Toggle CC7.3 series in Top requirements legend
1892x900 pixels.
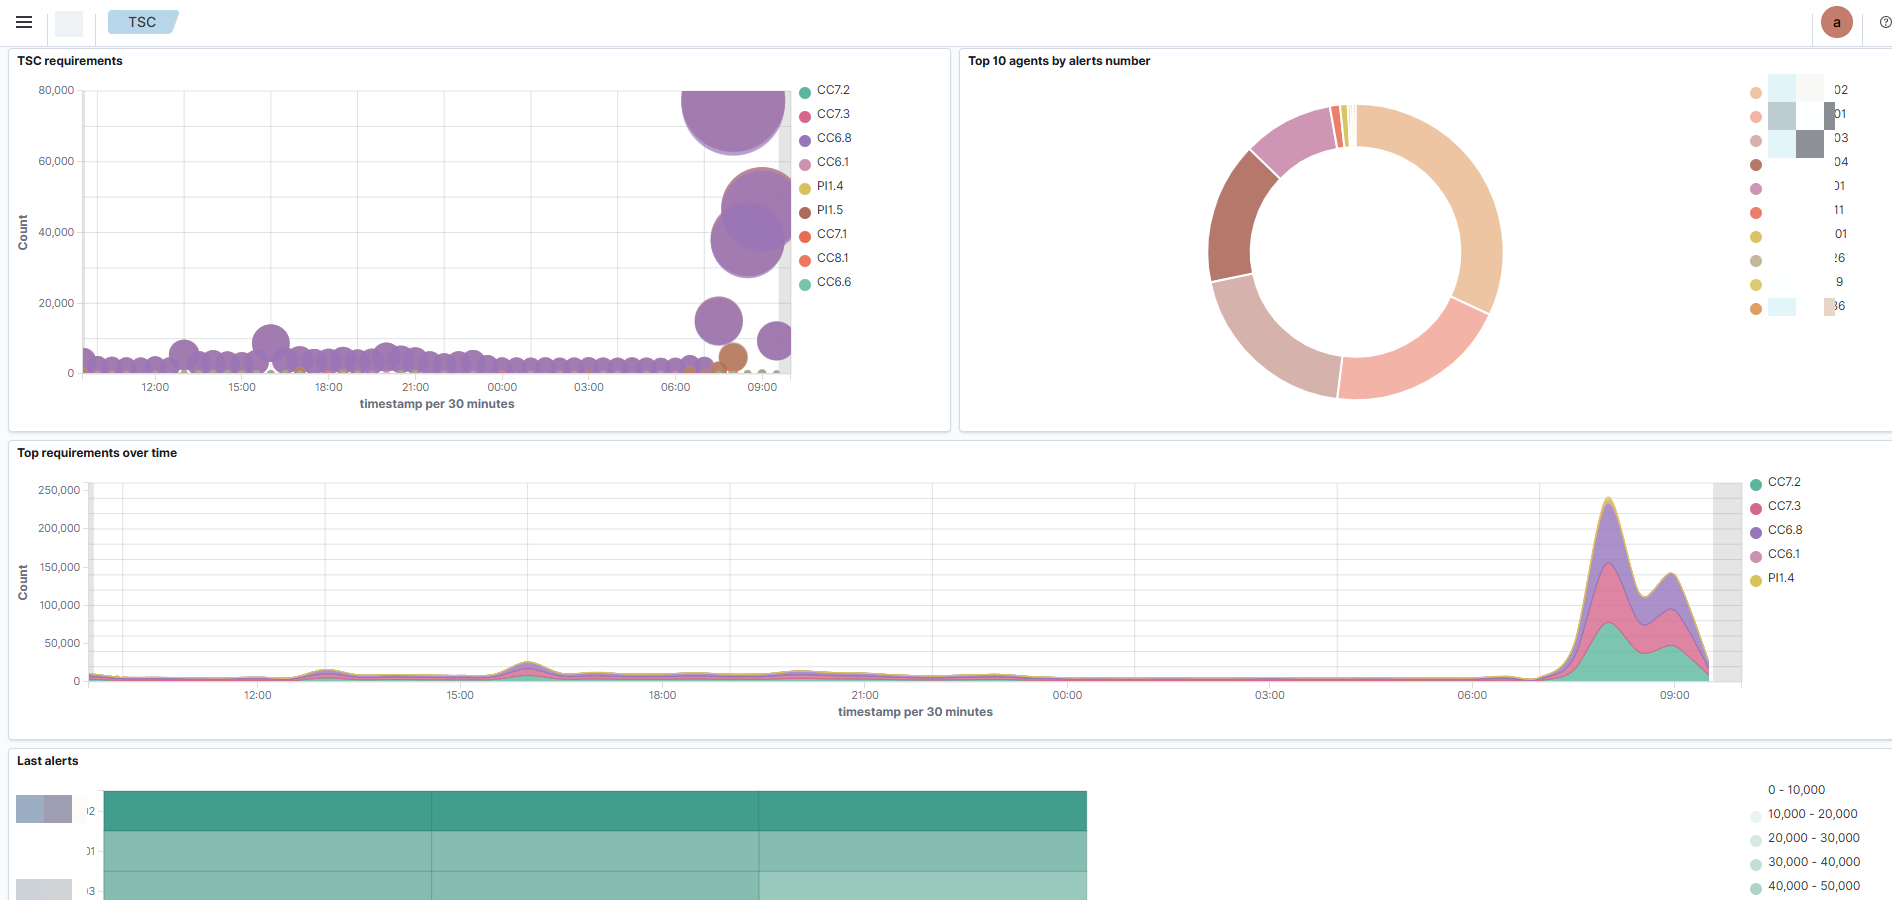1783,506
